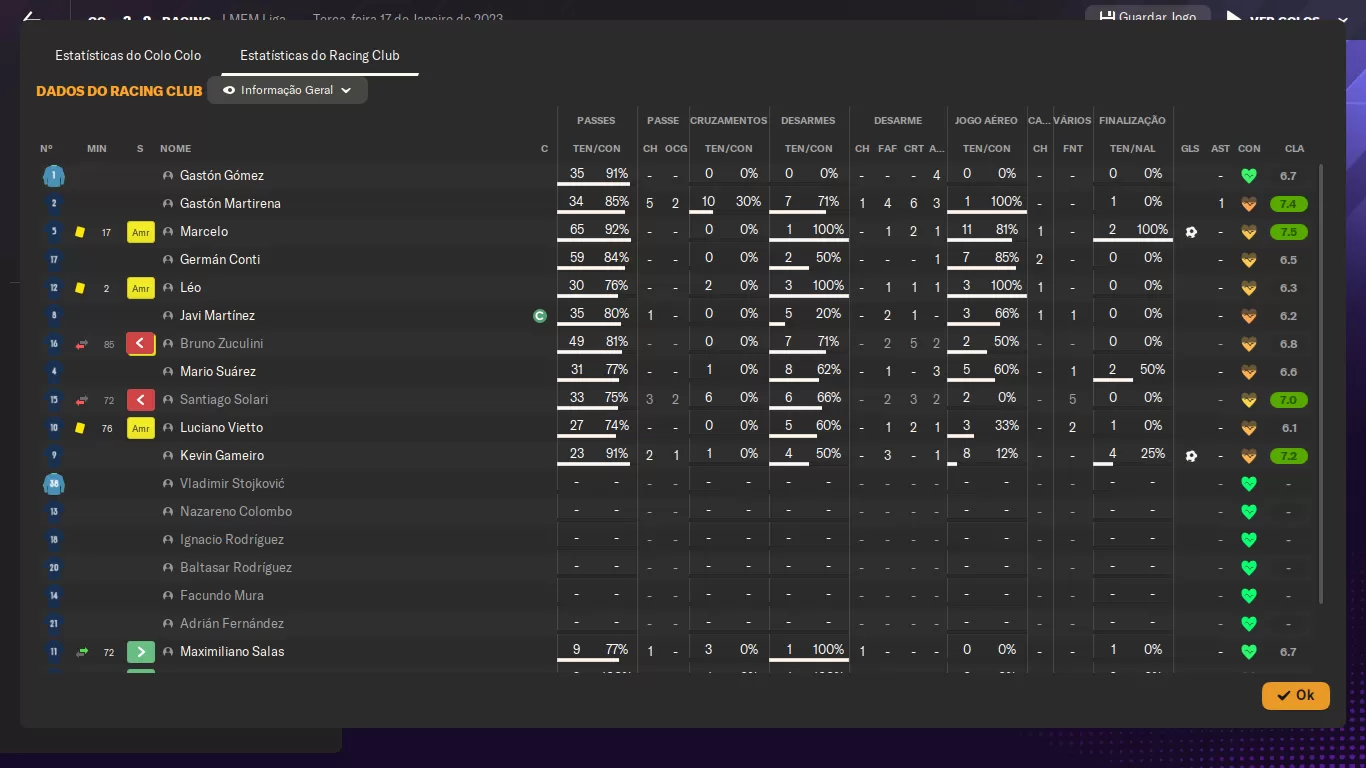Click yellow card icon in Luciano Vietto's row
Screen dimensions: 1366x768
[80, 428]
